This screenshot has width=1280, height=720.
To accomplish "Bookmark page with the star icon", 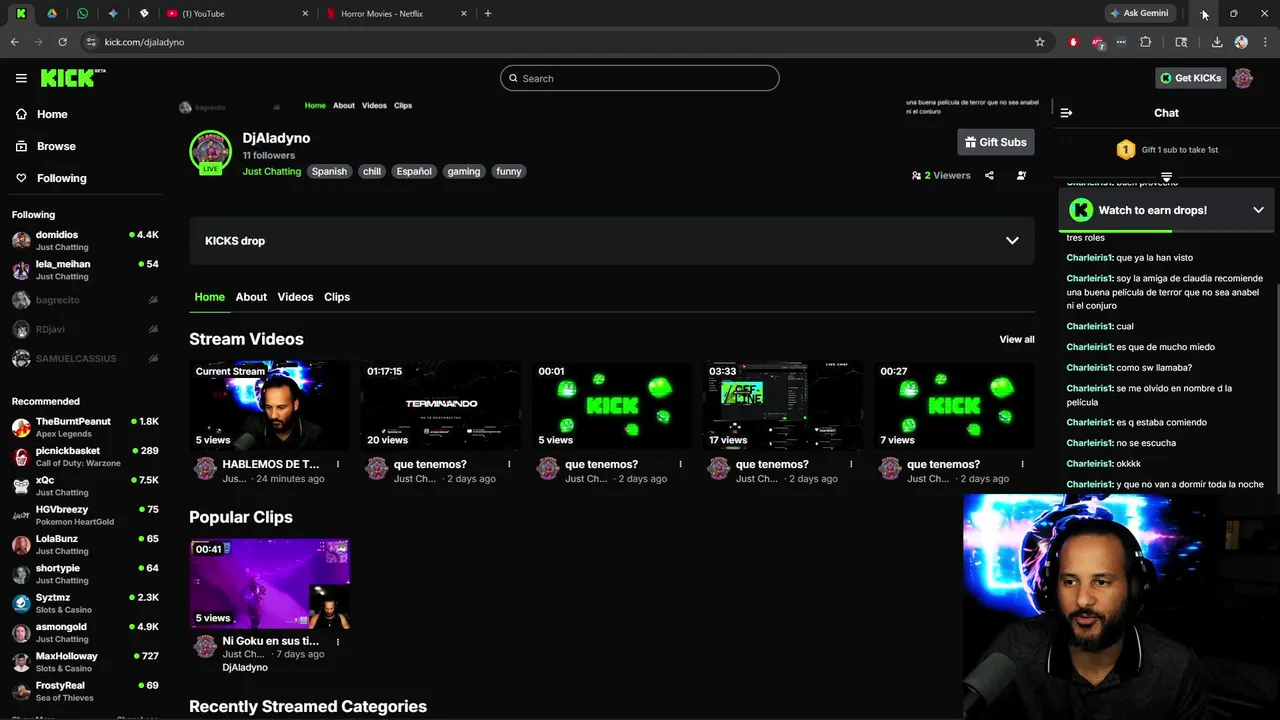I will (1040, 42).
